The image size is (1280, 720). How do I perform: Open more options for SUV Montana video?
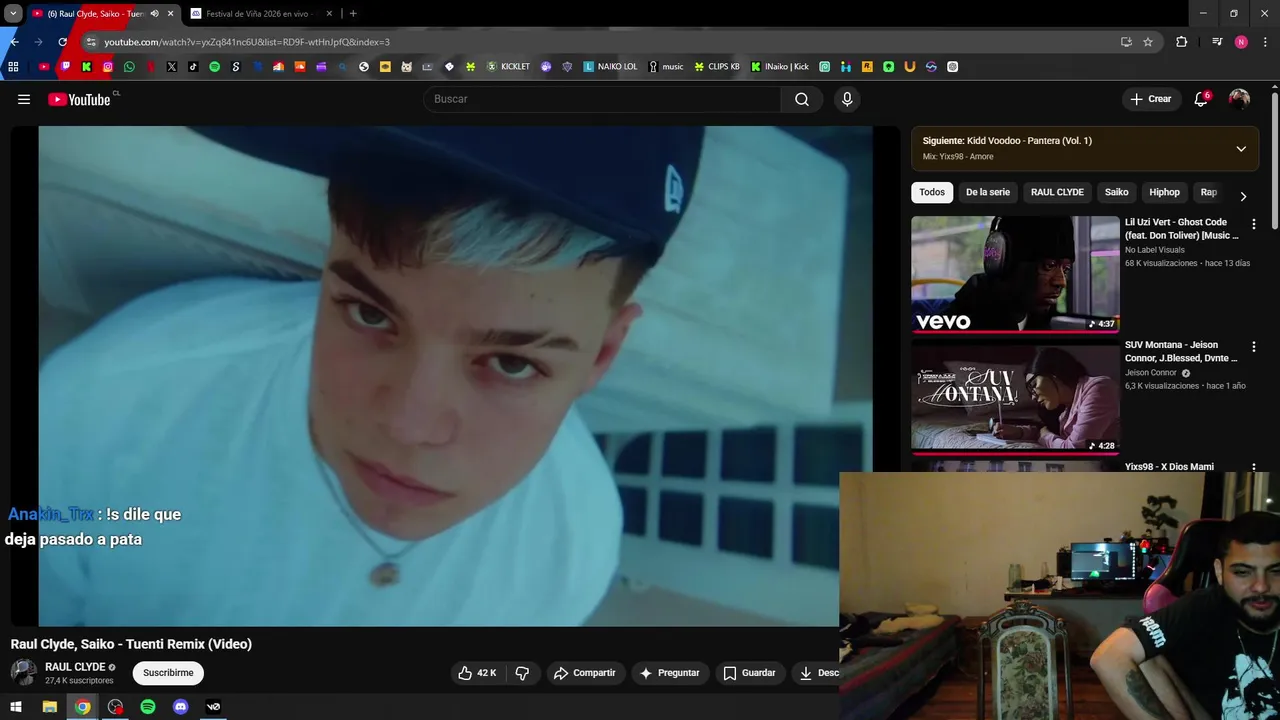(1253, 347)
